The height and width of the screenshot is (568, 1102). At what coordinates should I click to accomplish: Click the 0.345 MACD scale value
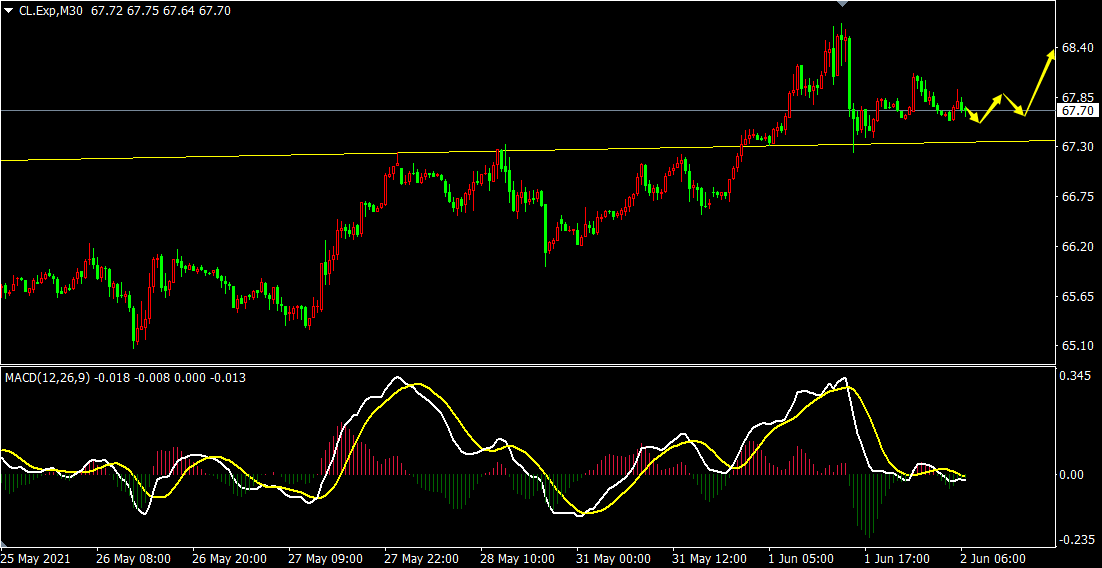pyautogui.click(x=1077, y=376)
